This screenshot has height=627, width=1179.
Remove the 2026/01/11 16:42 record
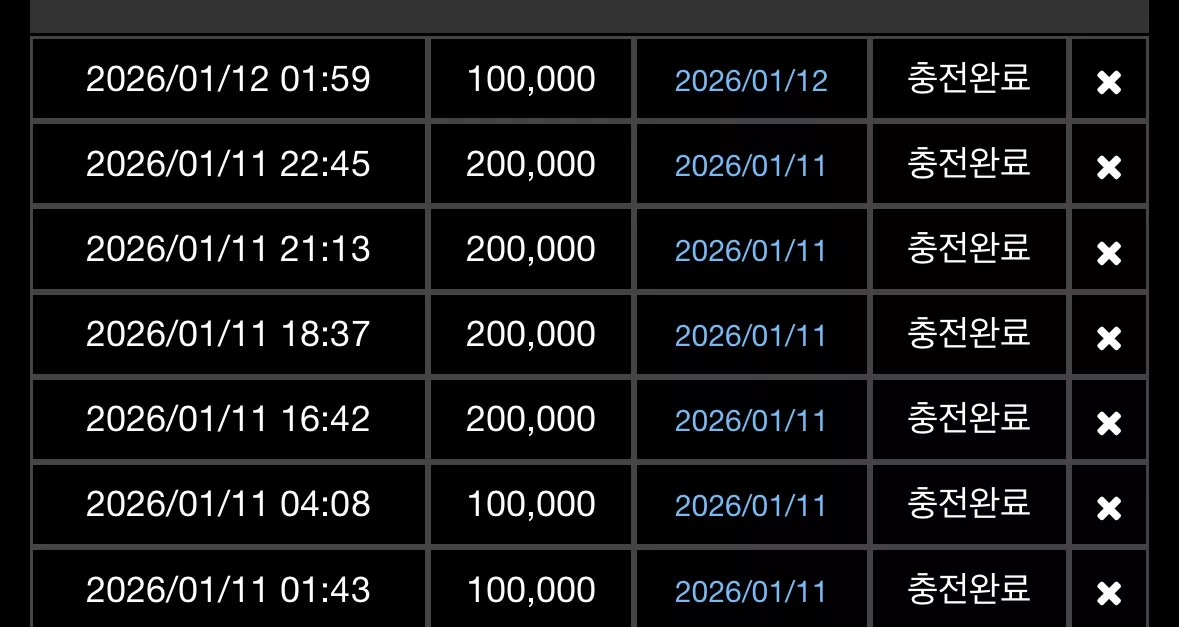coord(1109,423)
